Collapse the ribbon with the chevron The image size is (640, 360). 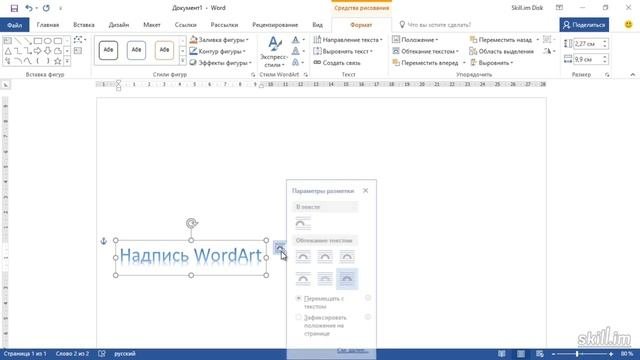pos(633,75)
